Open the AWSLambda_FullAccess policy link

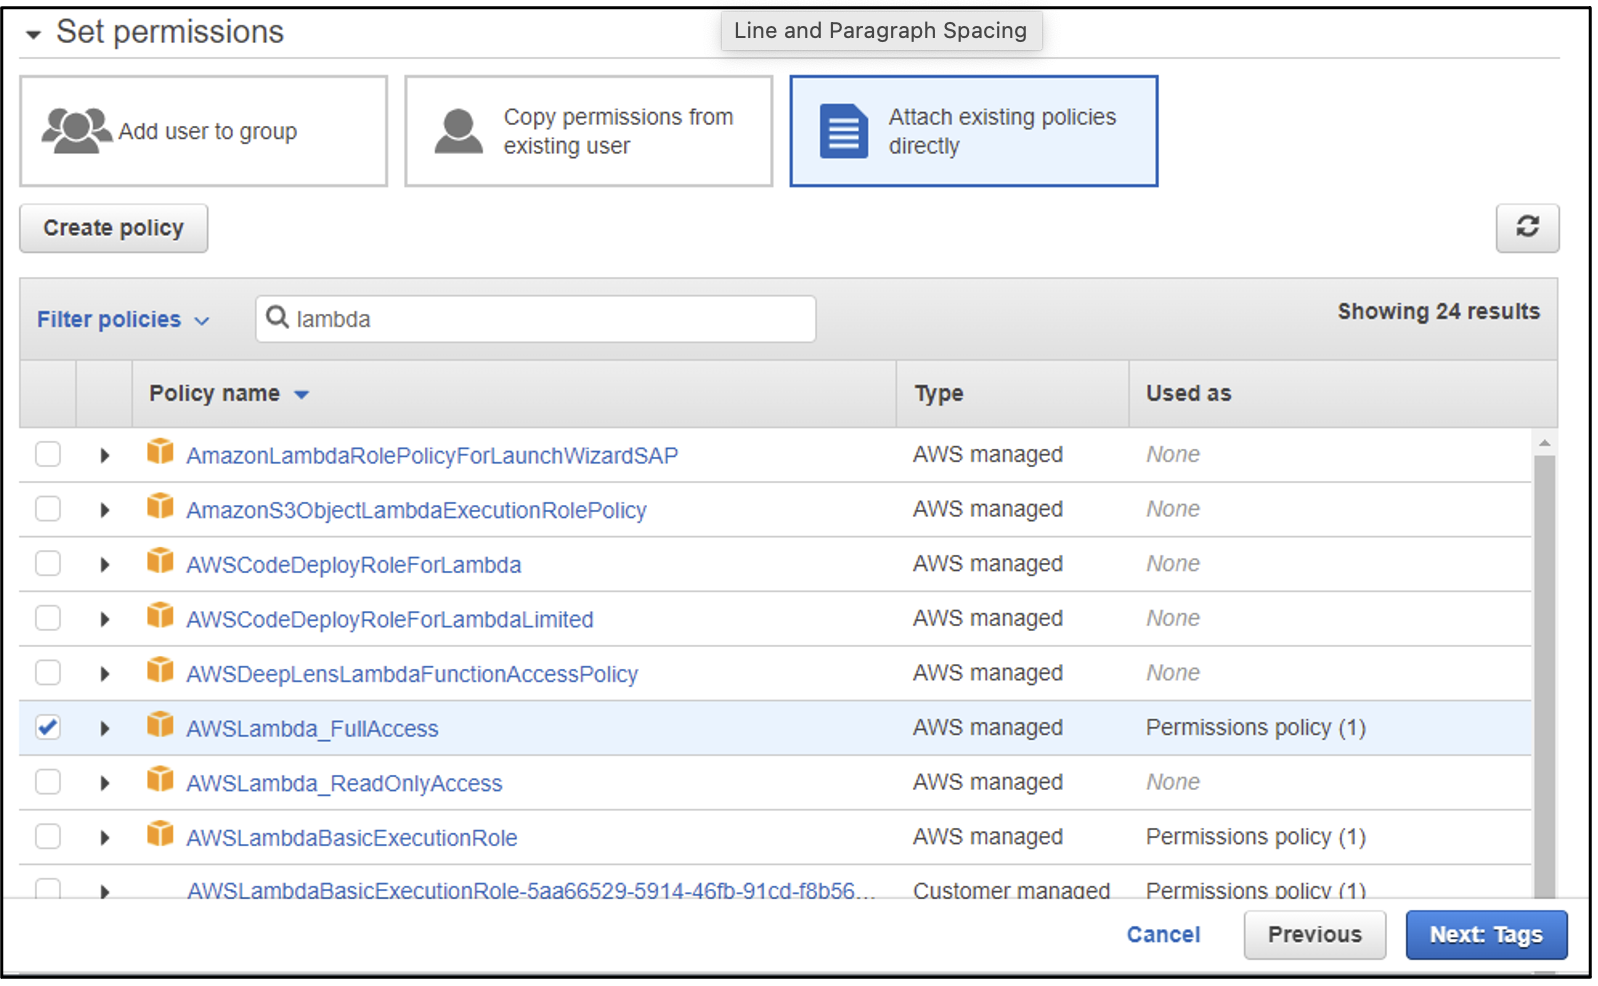click(x=312, y=728)
